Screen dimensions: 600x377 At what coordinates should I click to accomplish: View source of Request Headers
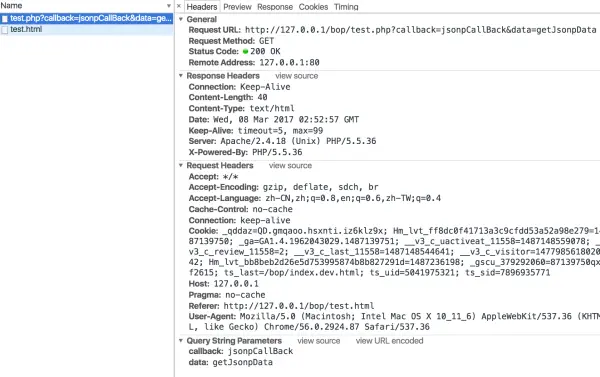tap(290, 165)
